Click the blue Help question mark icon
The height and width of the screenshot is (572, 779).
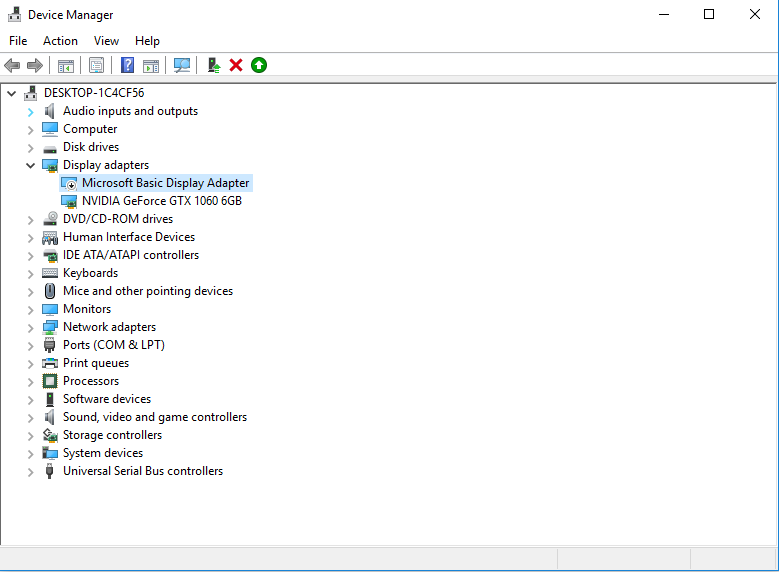128,65
